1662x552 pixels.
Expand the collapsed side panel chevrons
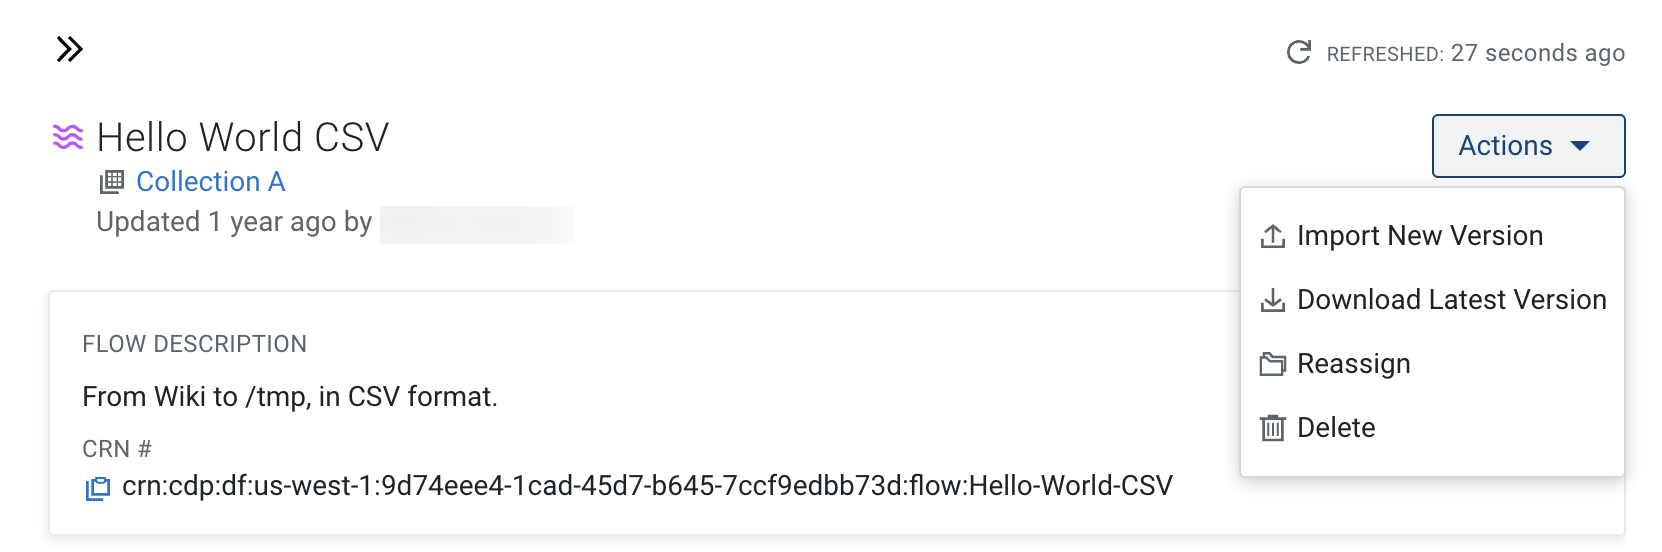pos(69,49)
